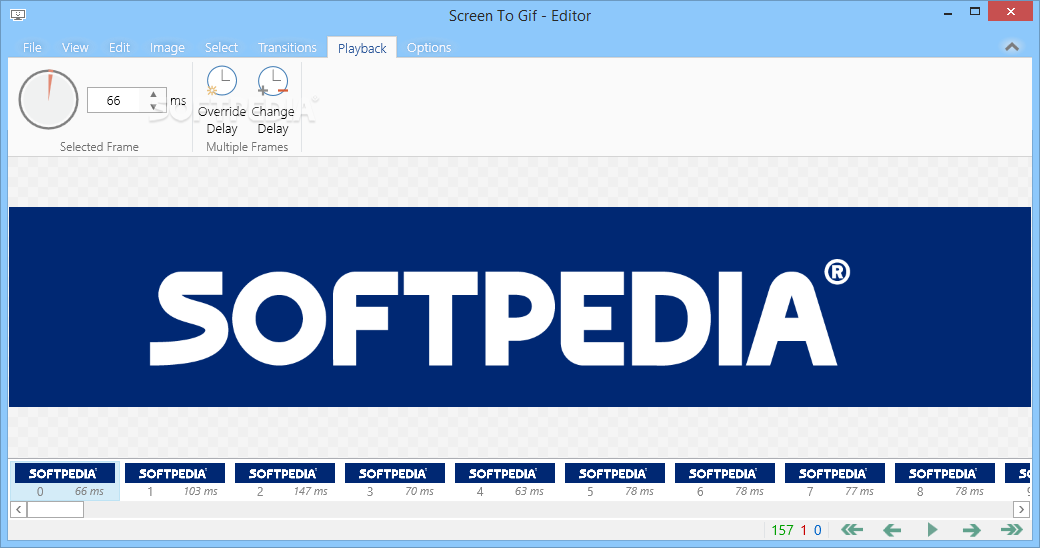Click the Change Delay icon
Viewport: 1040px width, 548px height.
(273, 82)
